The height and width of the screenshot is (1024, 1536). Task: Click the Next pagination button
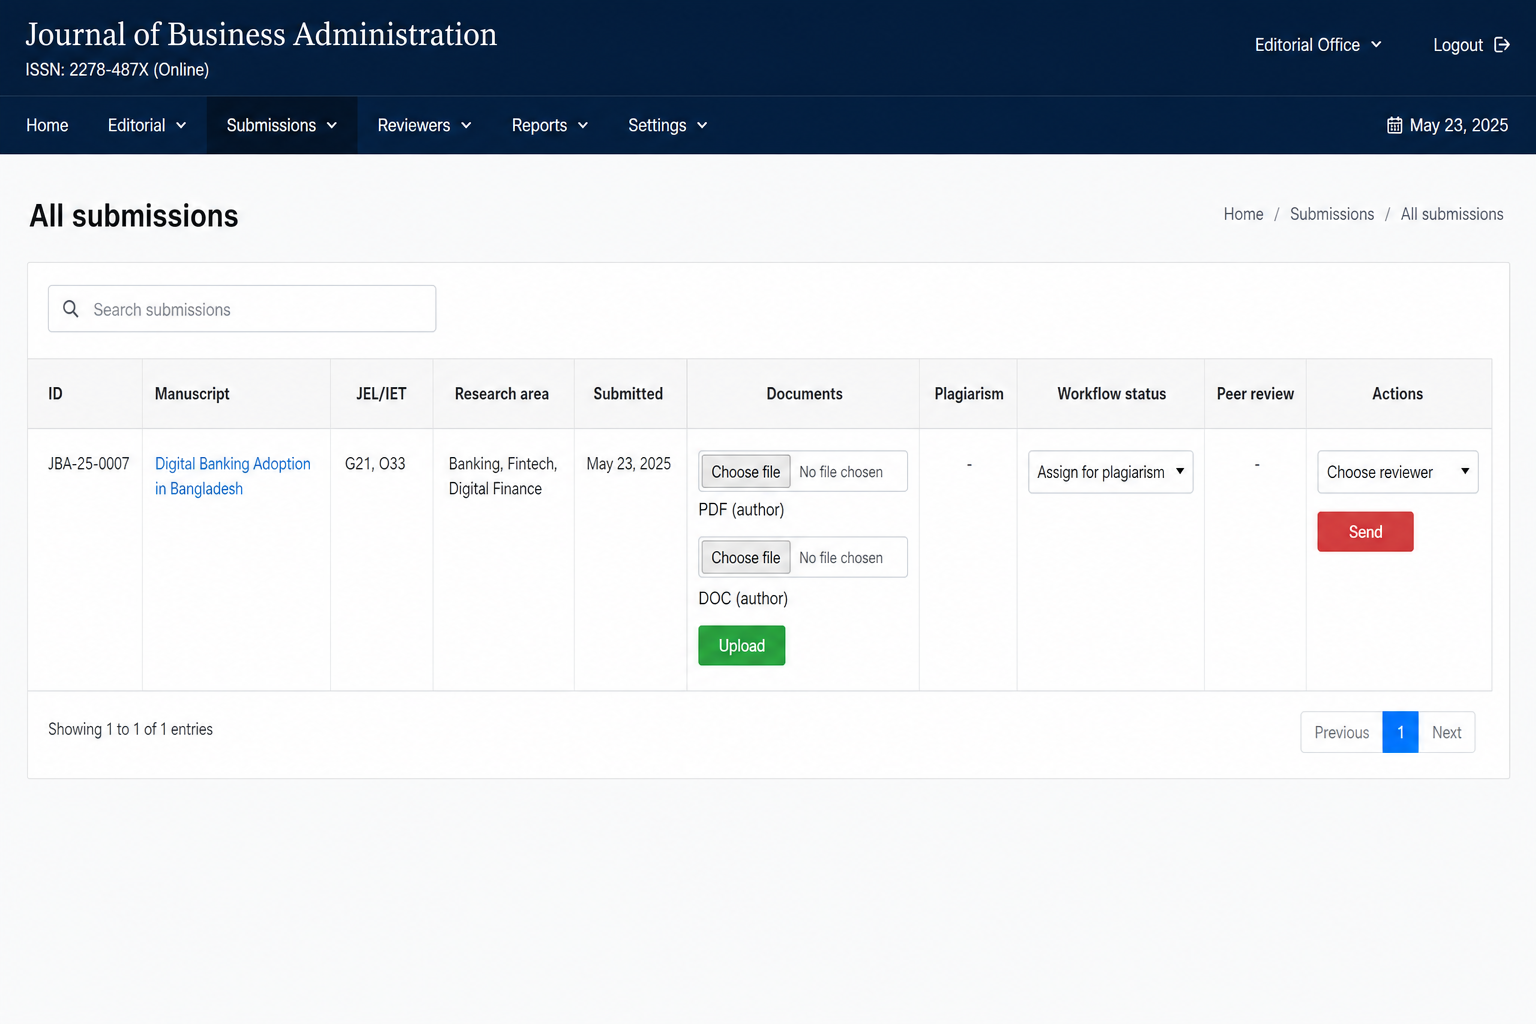tap(1446, 732)
